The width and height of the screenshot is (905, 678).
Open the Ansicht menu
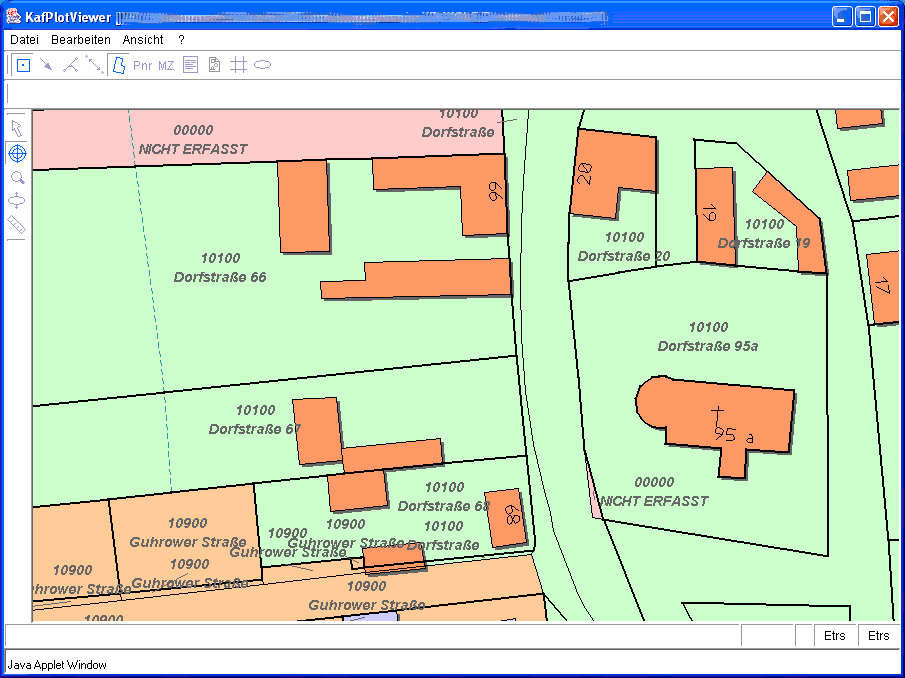point(143,40)
